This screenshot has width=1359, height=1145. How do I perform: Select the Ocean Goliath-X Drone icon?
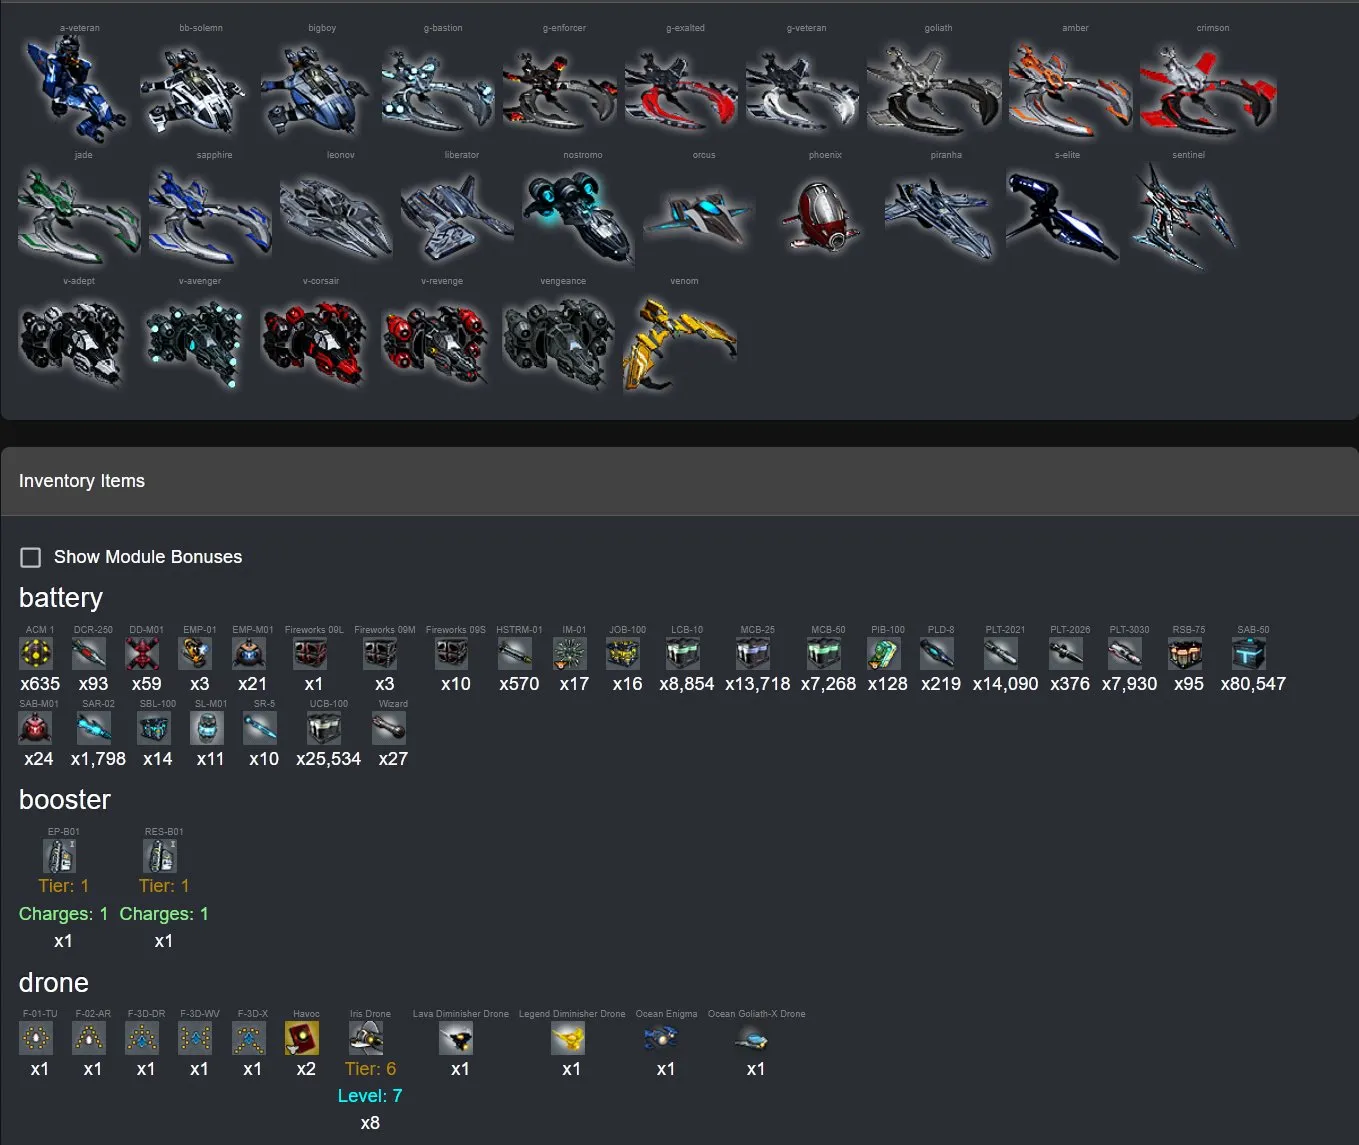coord(752,1038)
